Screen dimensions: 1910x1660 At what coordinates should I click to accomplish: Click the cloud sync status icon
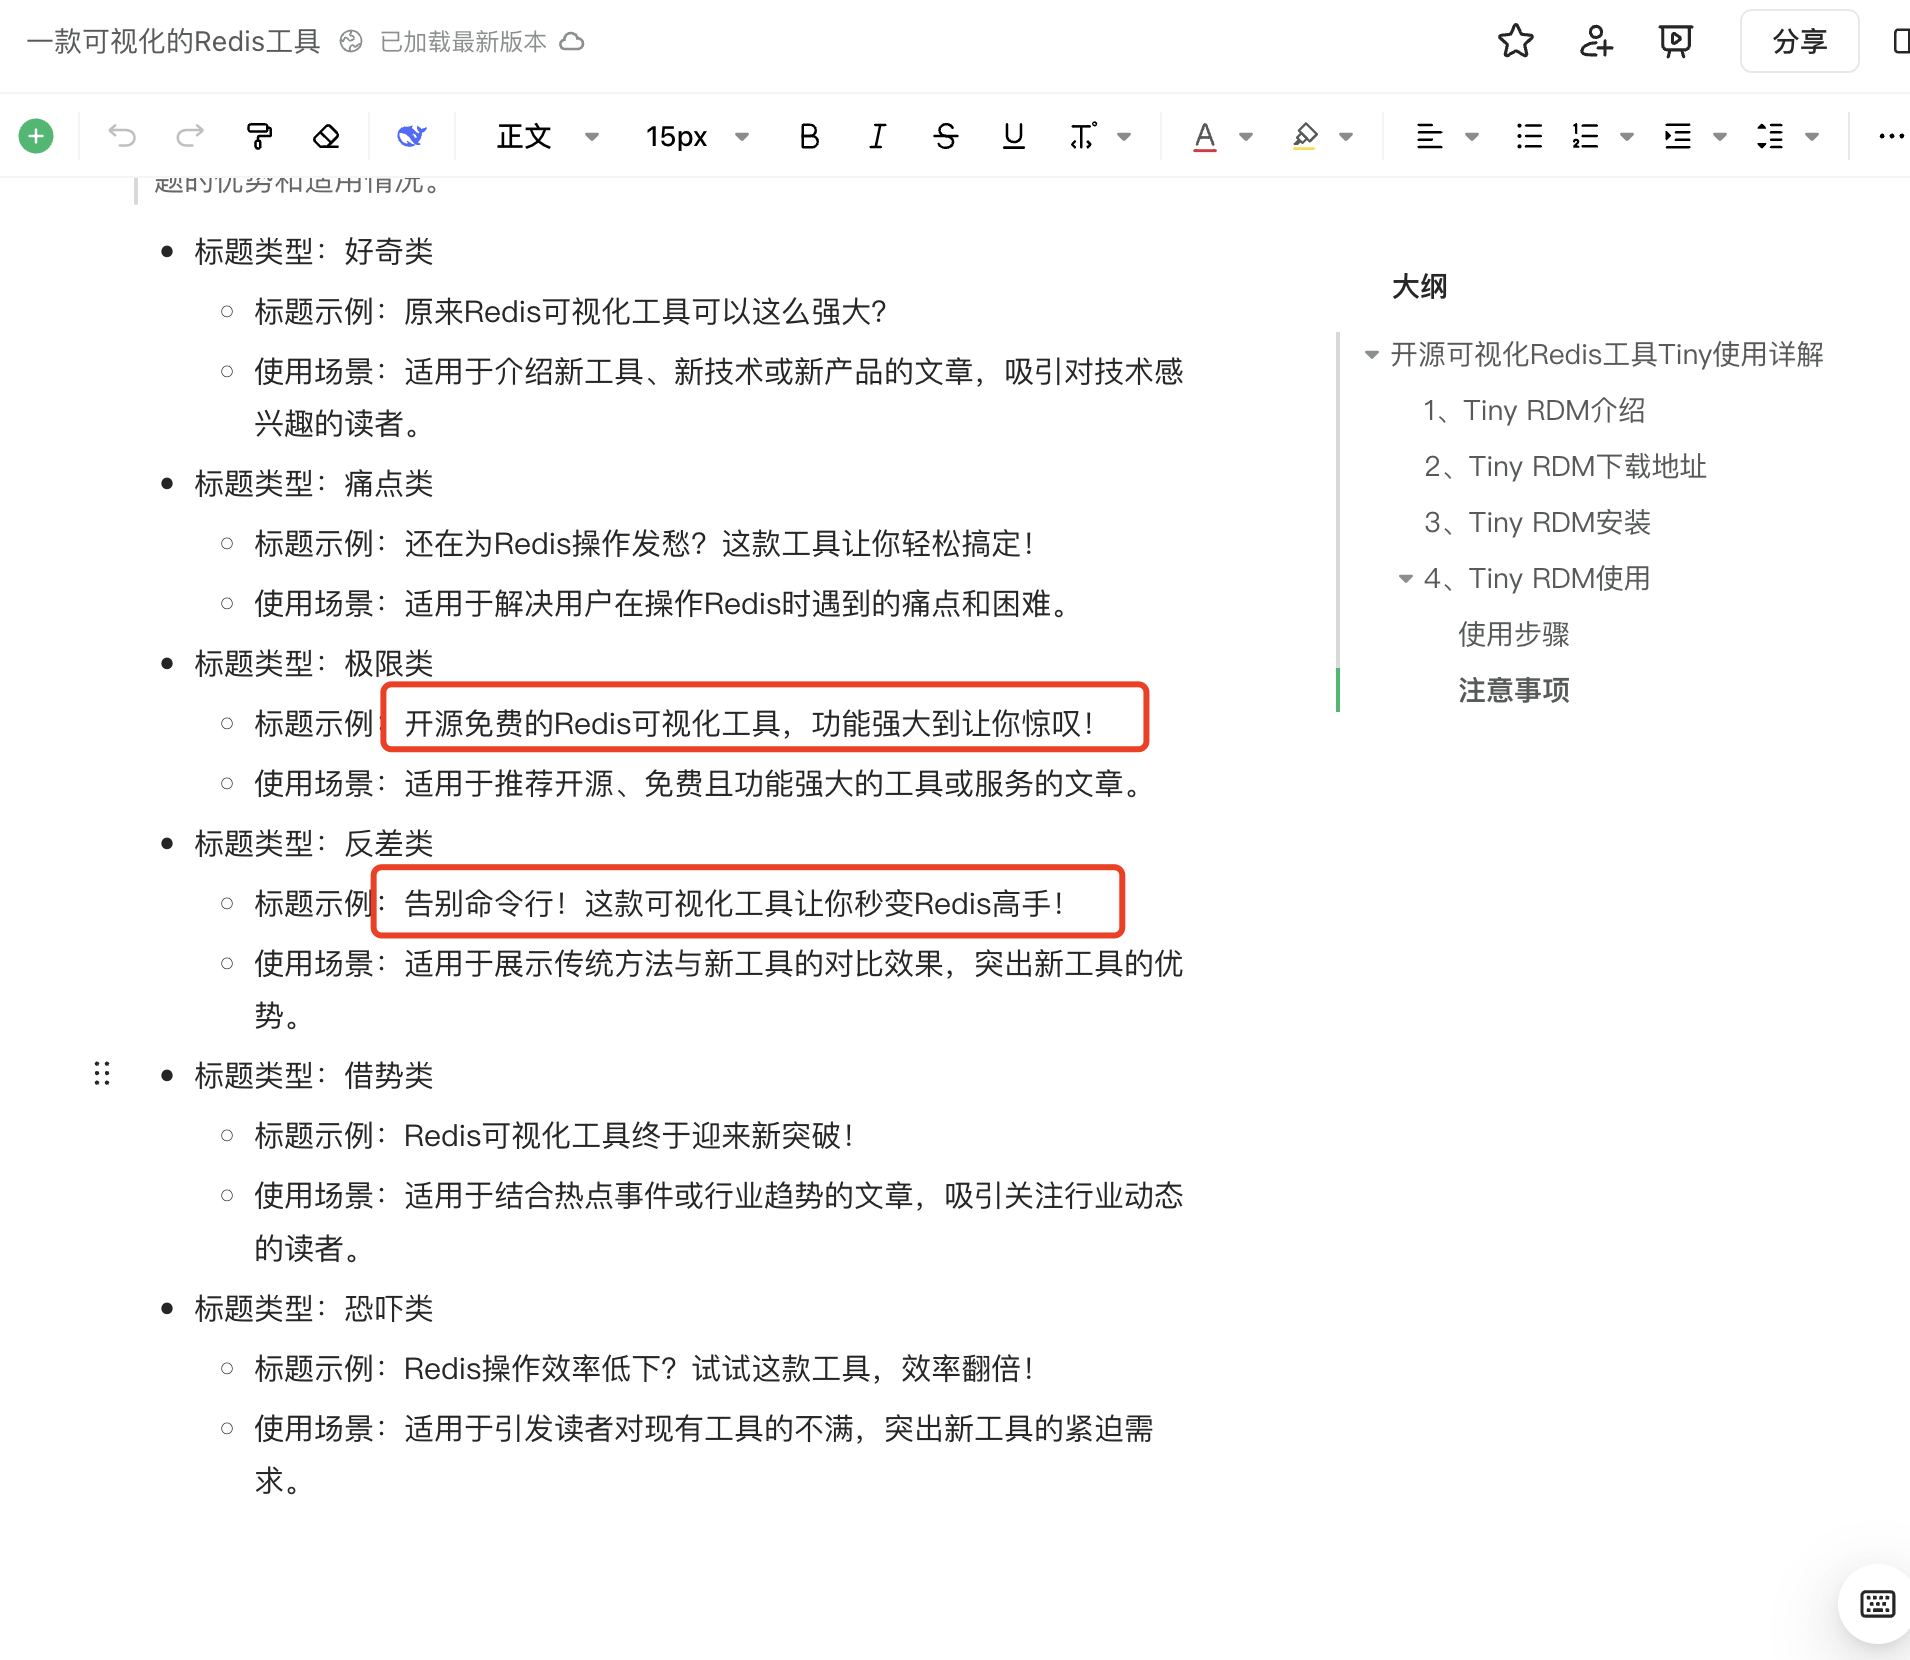tap(571, 41)
